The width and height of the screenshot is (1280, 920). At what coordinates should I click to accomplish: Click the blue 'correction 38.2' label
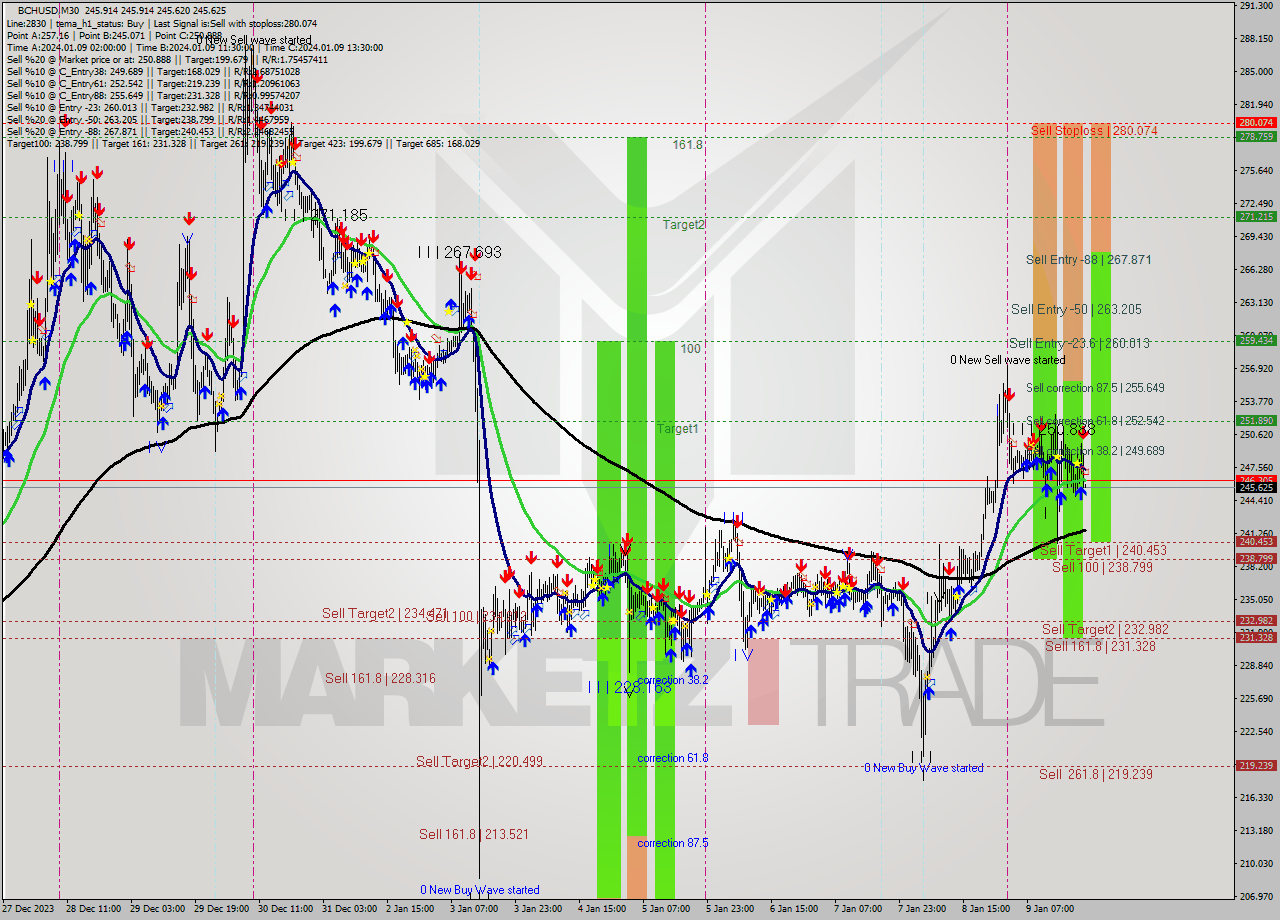(673, 680)
